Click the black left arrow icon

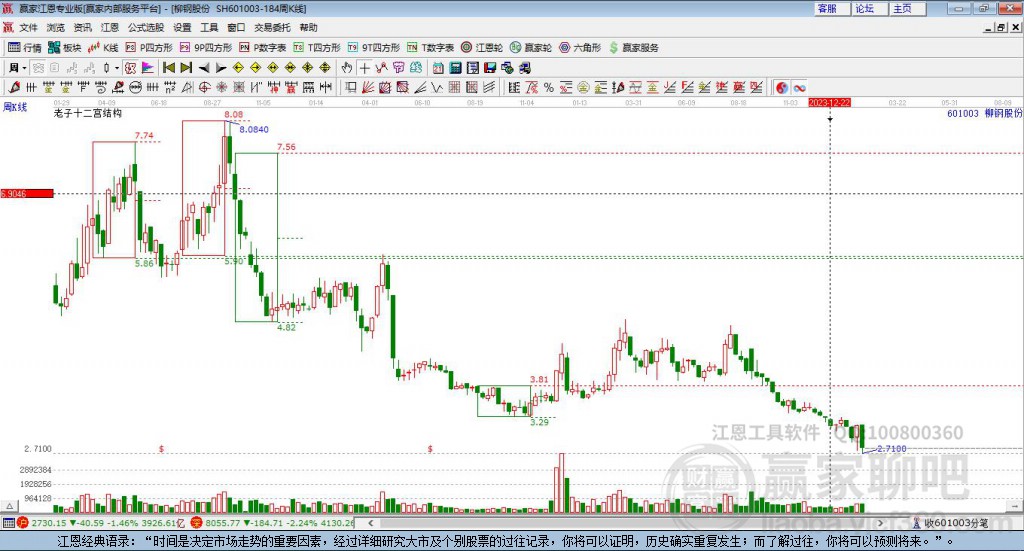(x=204, y=68)
